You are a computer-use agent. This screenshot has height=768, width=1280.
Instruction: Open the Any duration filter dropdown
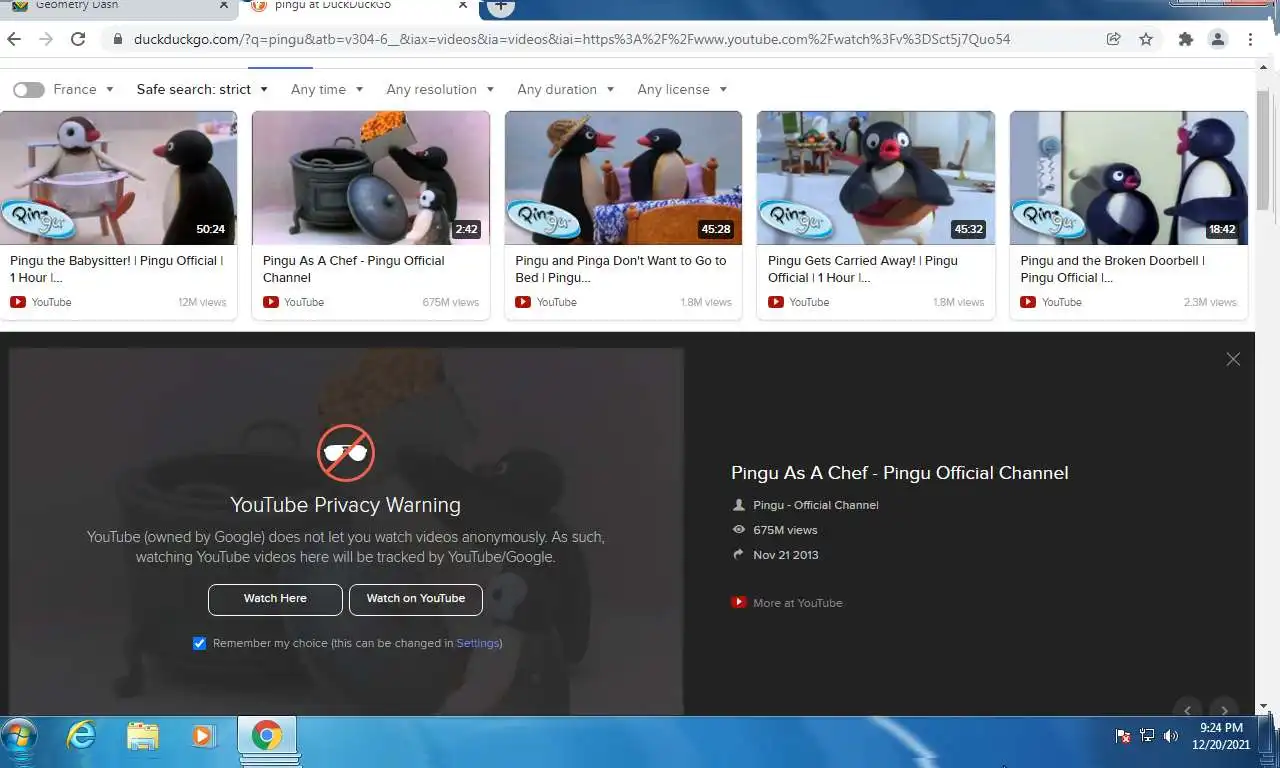click(x=566, y=89)
